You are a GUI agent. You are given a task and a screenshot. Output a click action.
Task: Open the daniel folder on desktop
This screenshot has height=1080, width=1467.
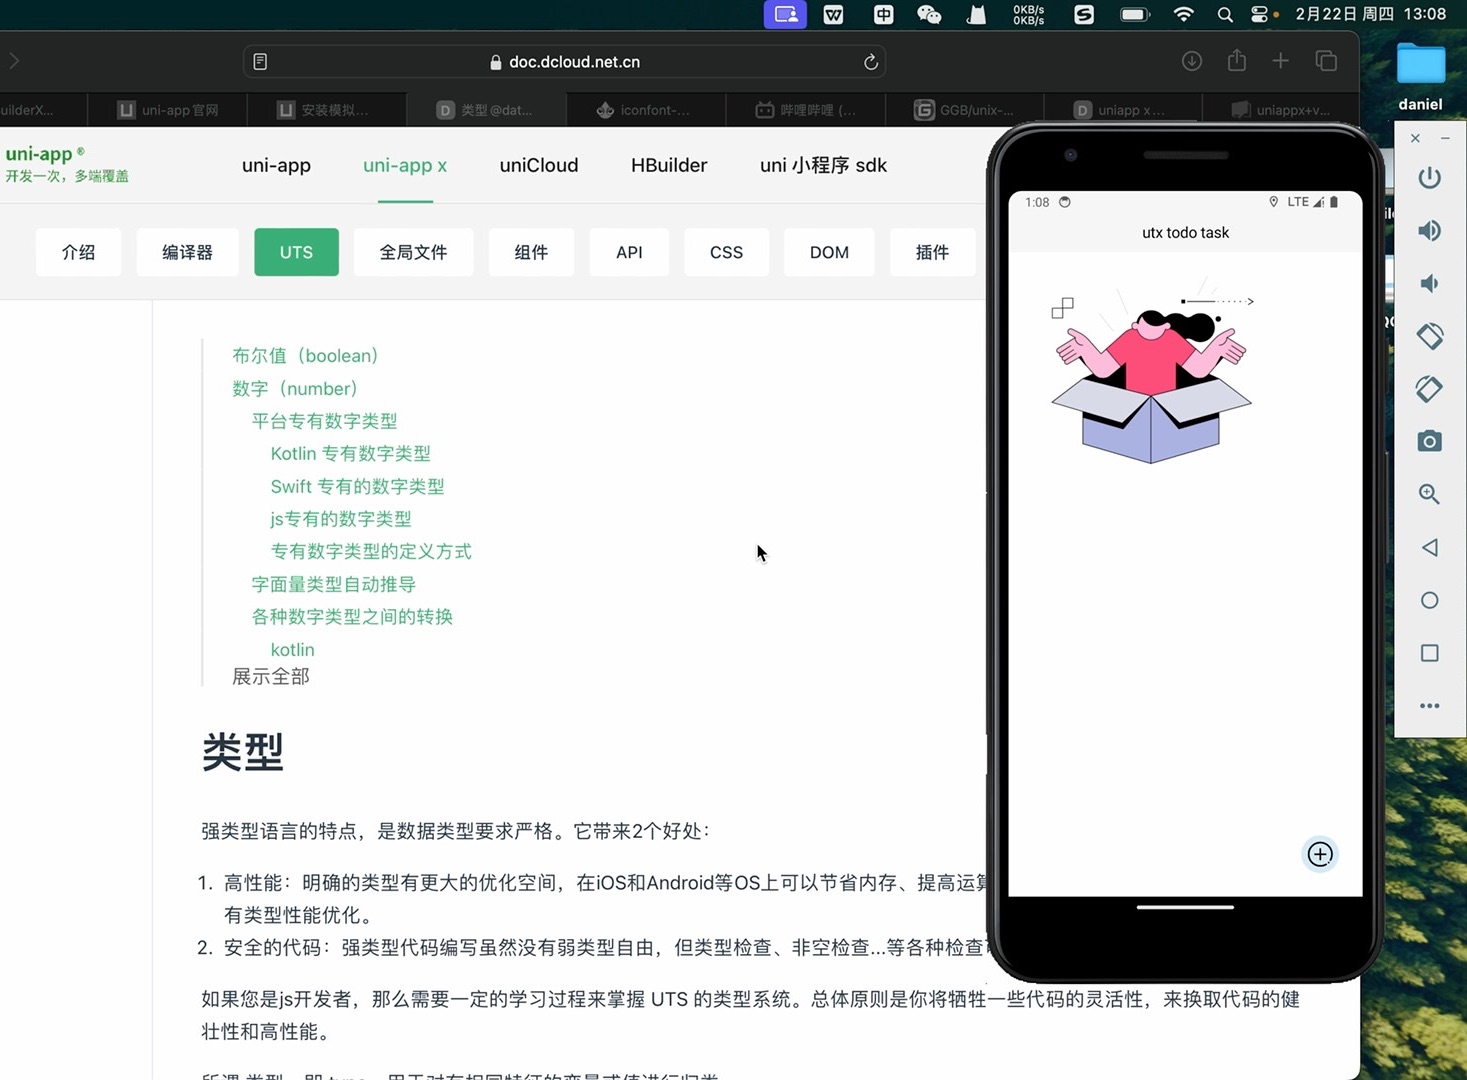click(x=1420, y=76)
